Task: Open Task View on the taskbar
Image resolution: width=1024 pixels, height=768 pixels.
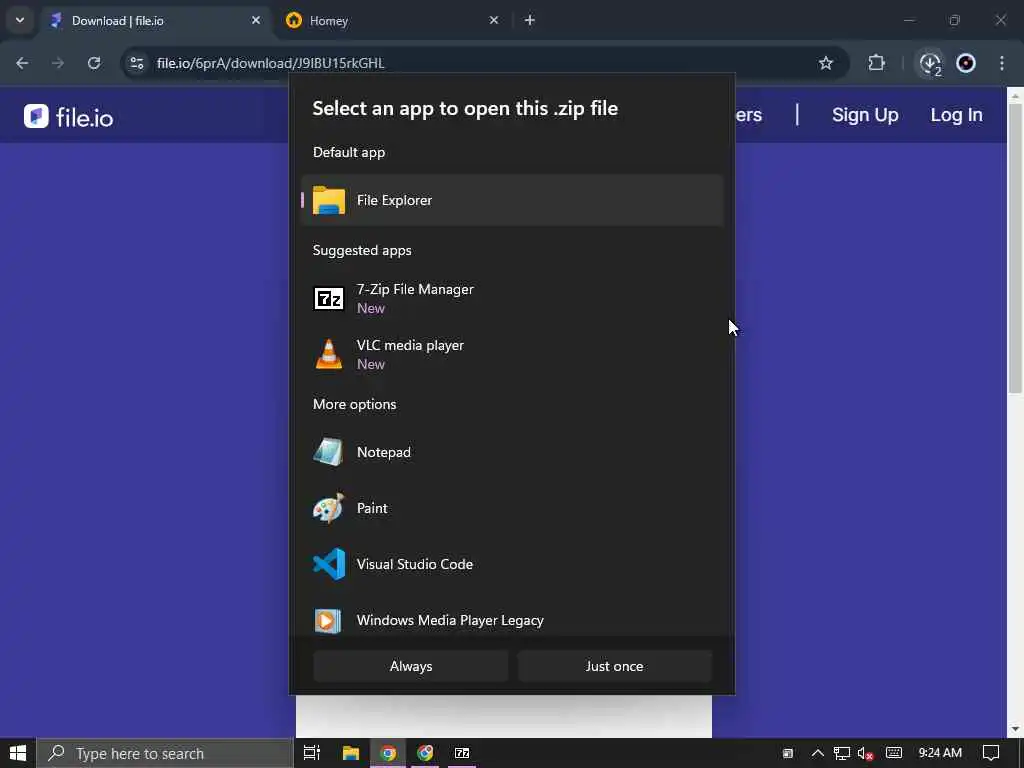Action: (312, 753)
